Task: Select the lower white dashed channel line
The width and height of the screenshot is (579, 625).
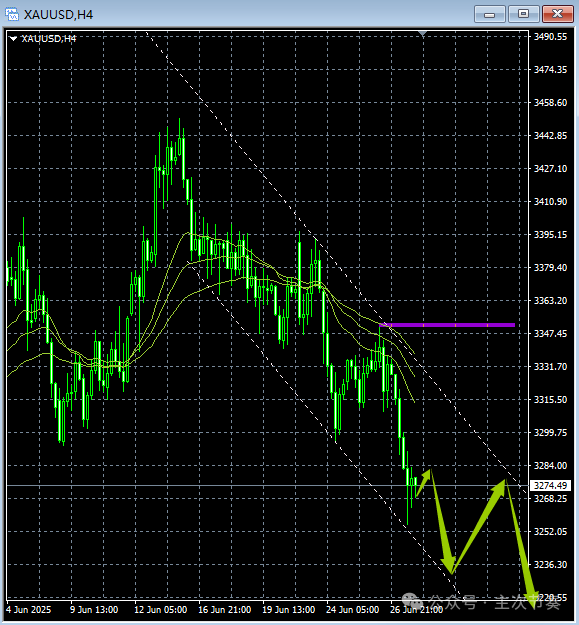Action: click(323, 428)
